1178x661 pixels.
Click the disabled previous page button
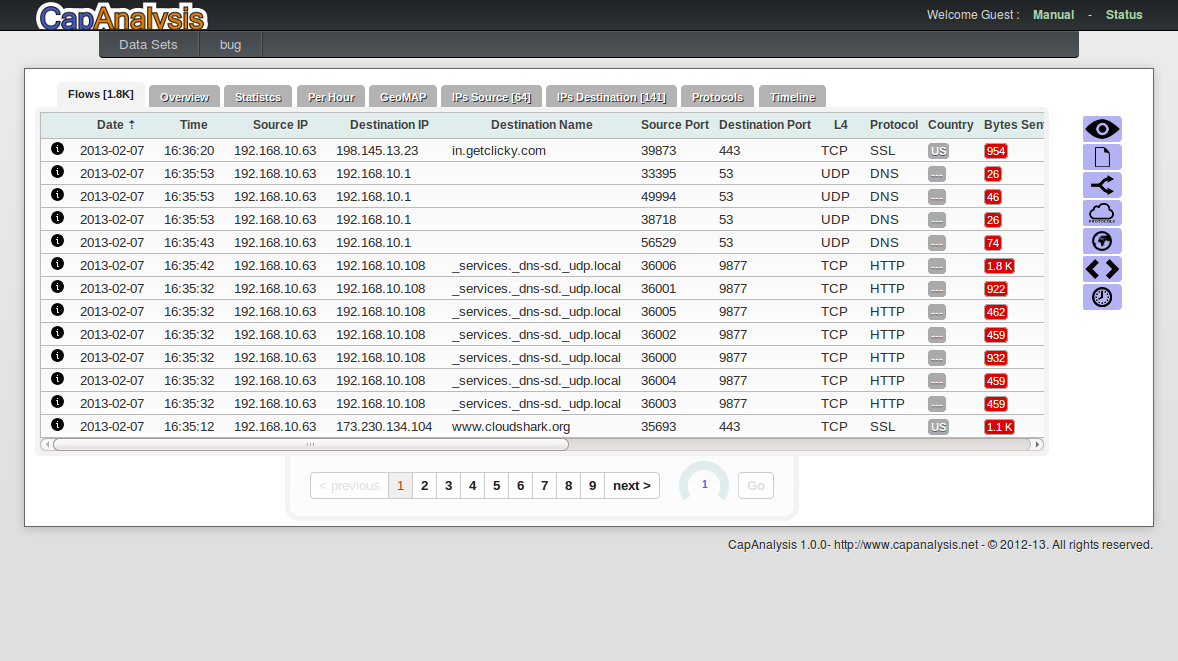[x=349, y=485]
